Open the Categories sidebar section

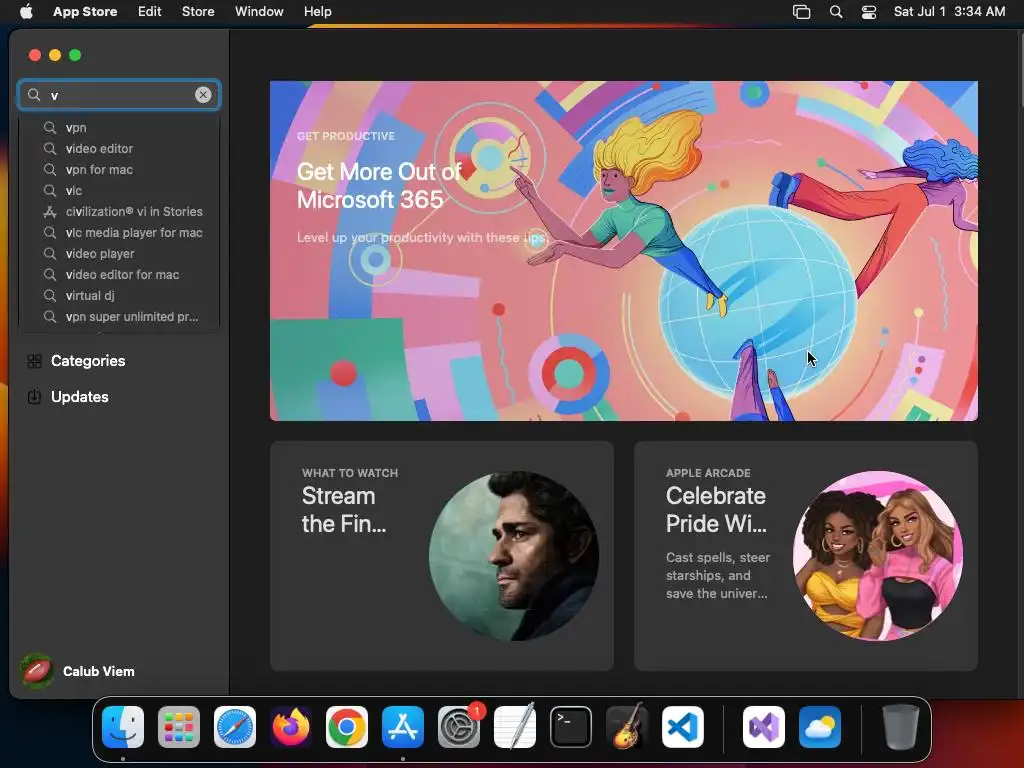pos(119,361)
